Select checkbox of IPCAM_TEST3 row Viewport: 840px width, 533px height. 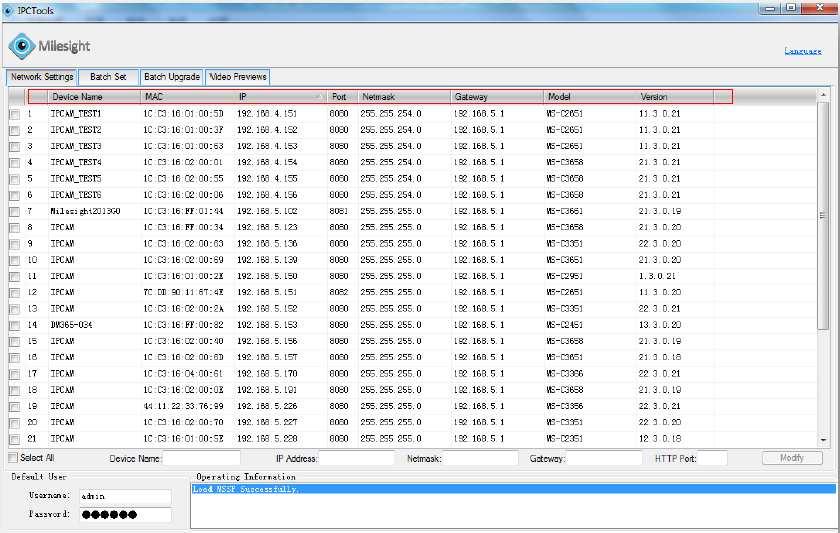click(15, 147)
